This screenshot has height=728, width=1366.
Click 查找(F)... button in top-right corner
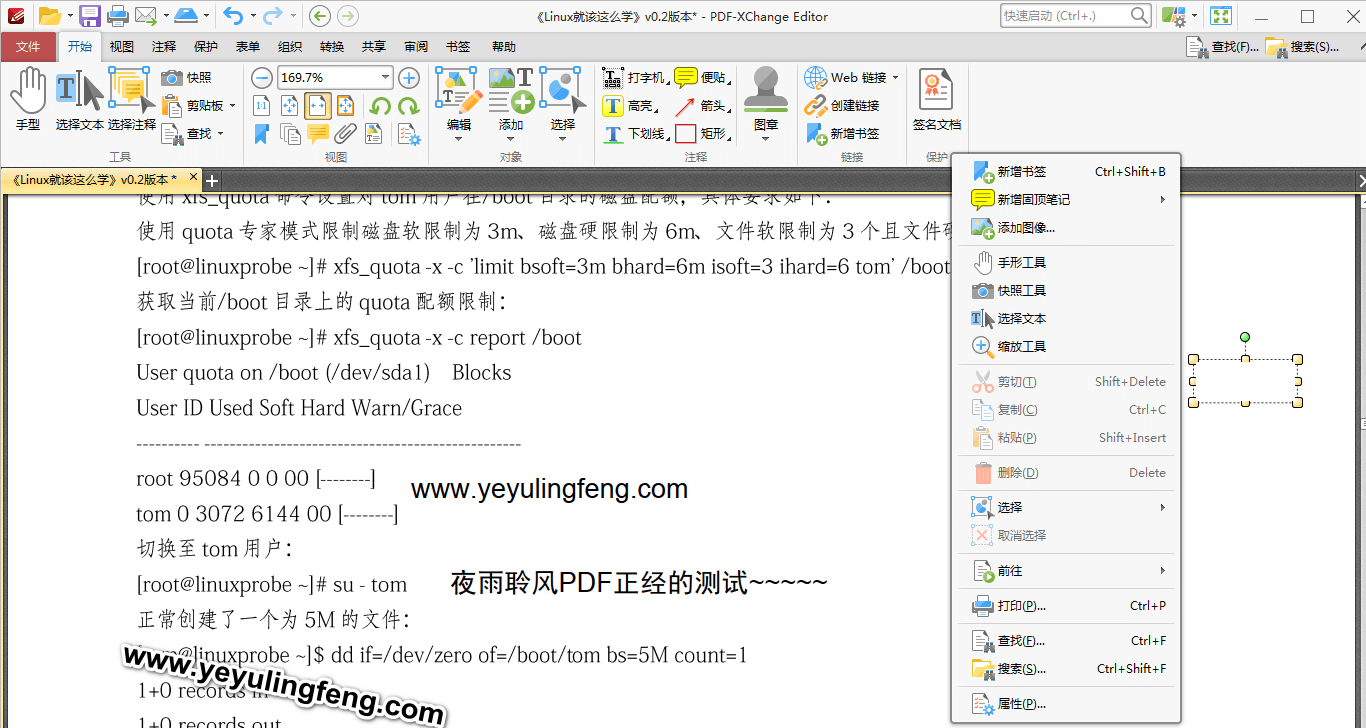click(1222, 47)
